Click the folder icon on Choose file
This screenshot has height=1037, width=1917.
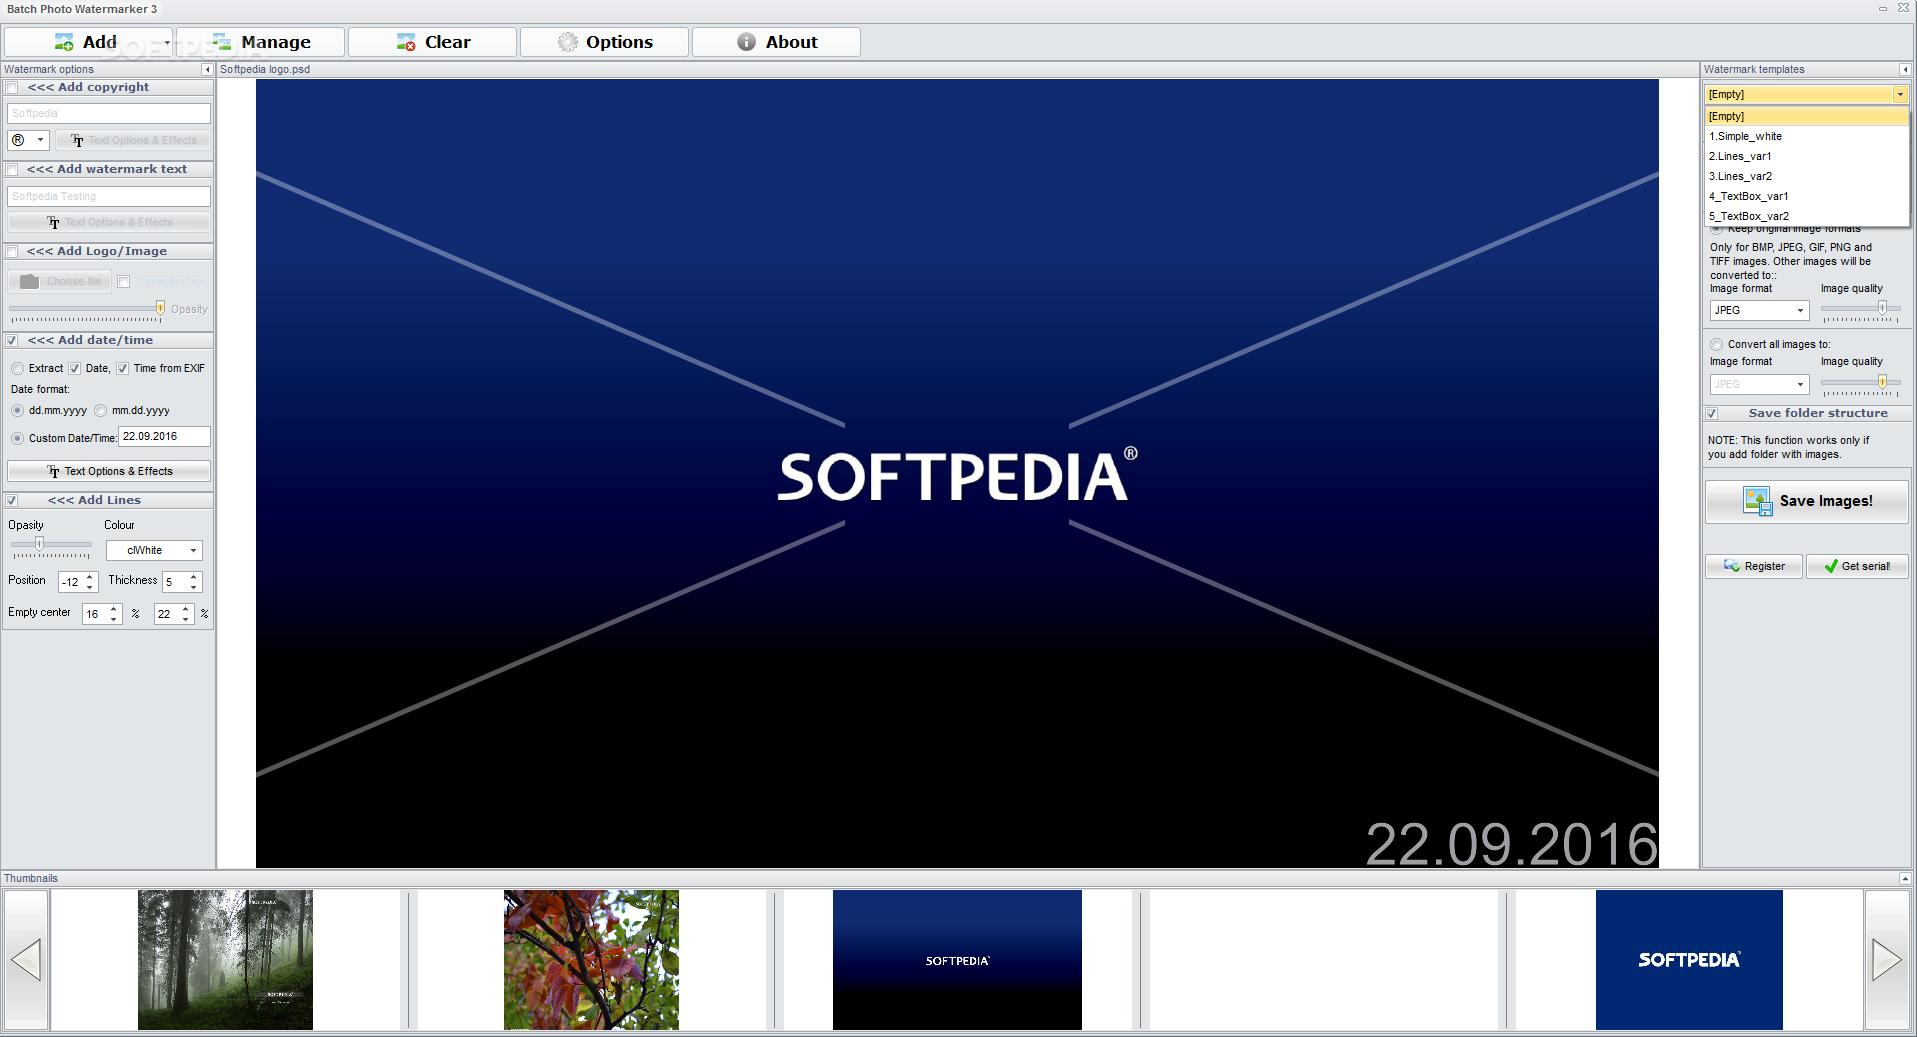[30, 282]
